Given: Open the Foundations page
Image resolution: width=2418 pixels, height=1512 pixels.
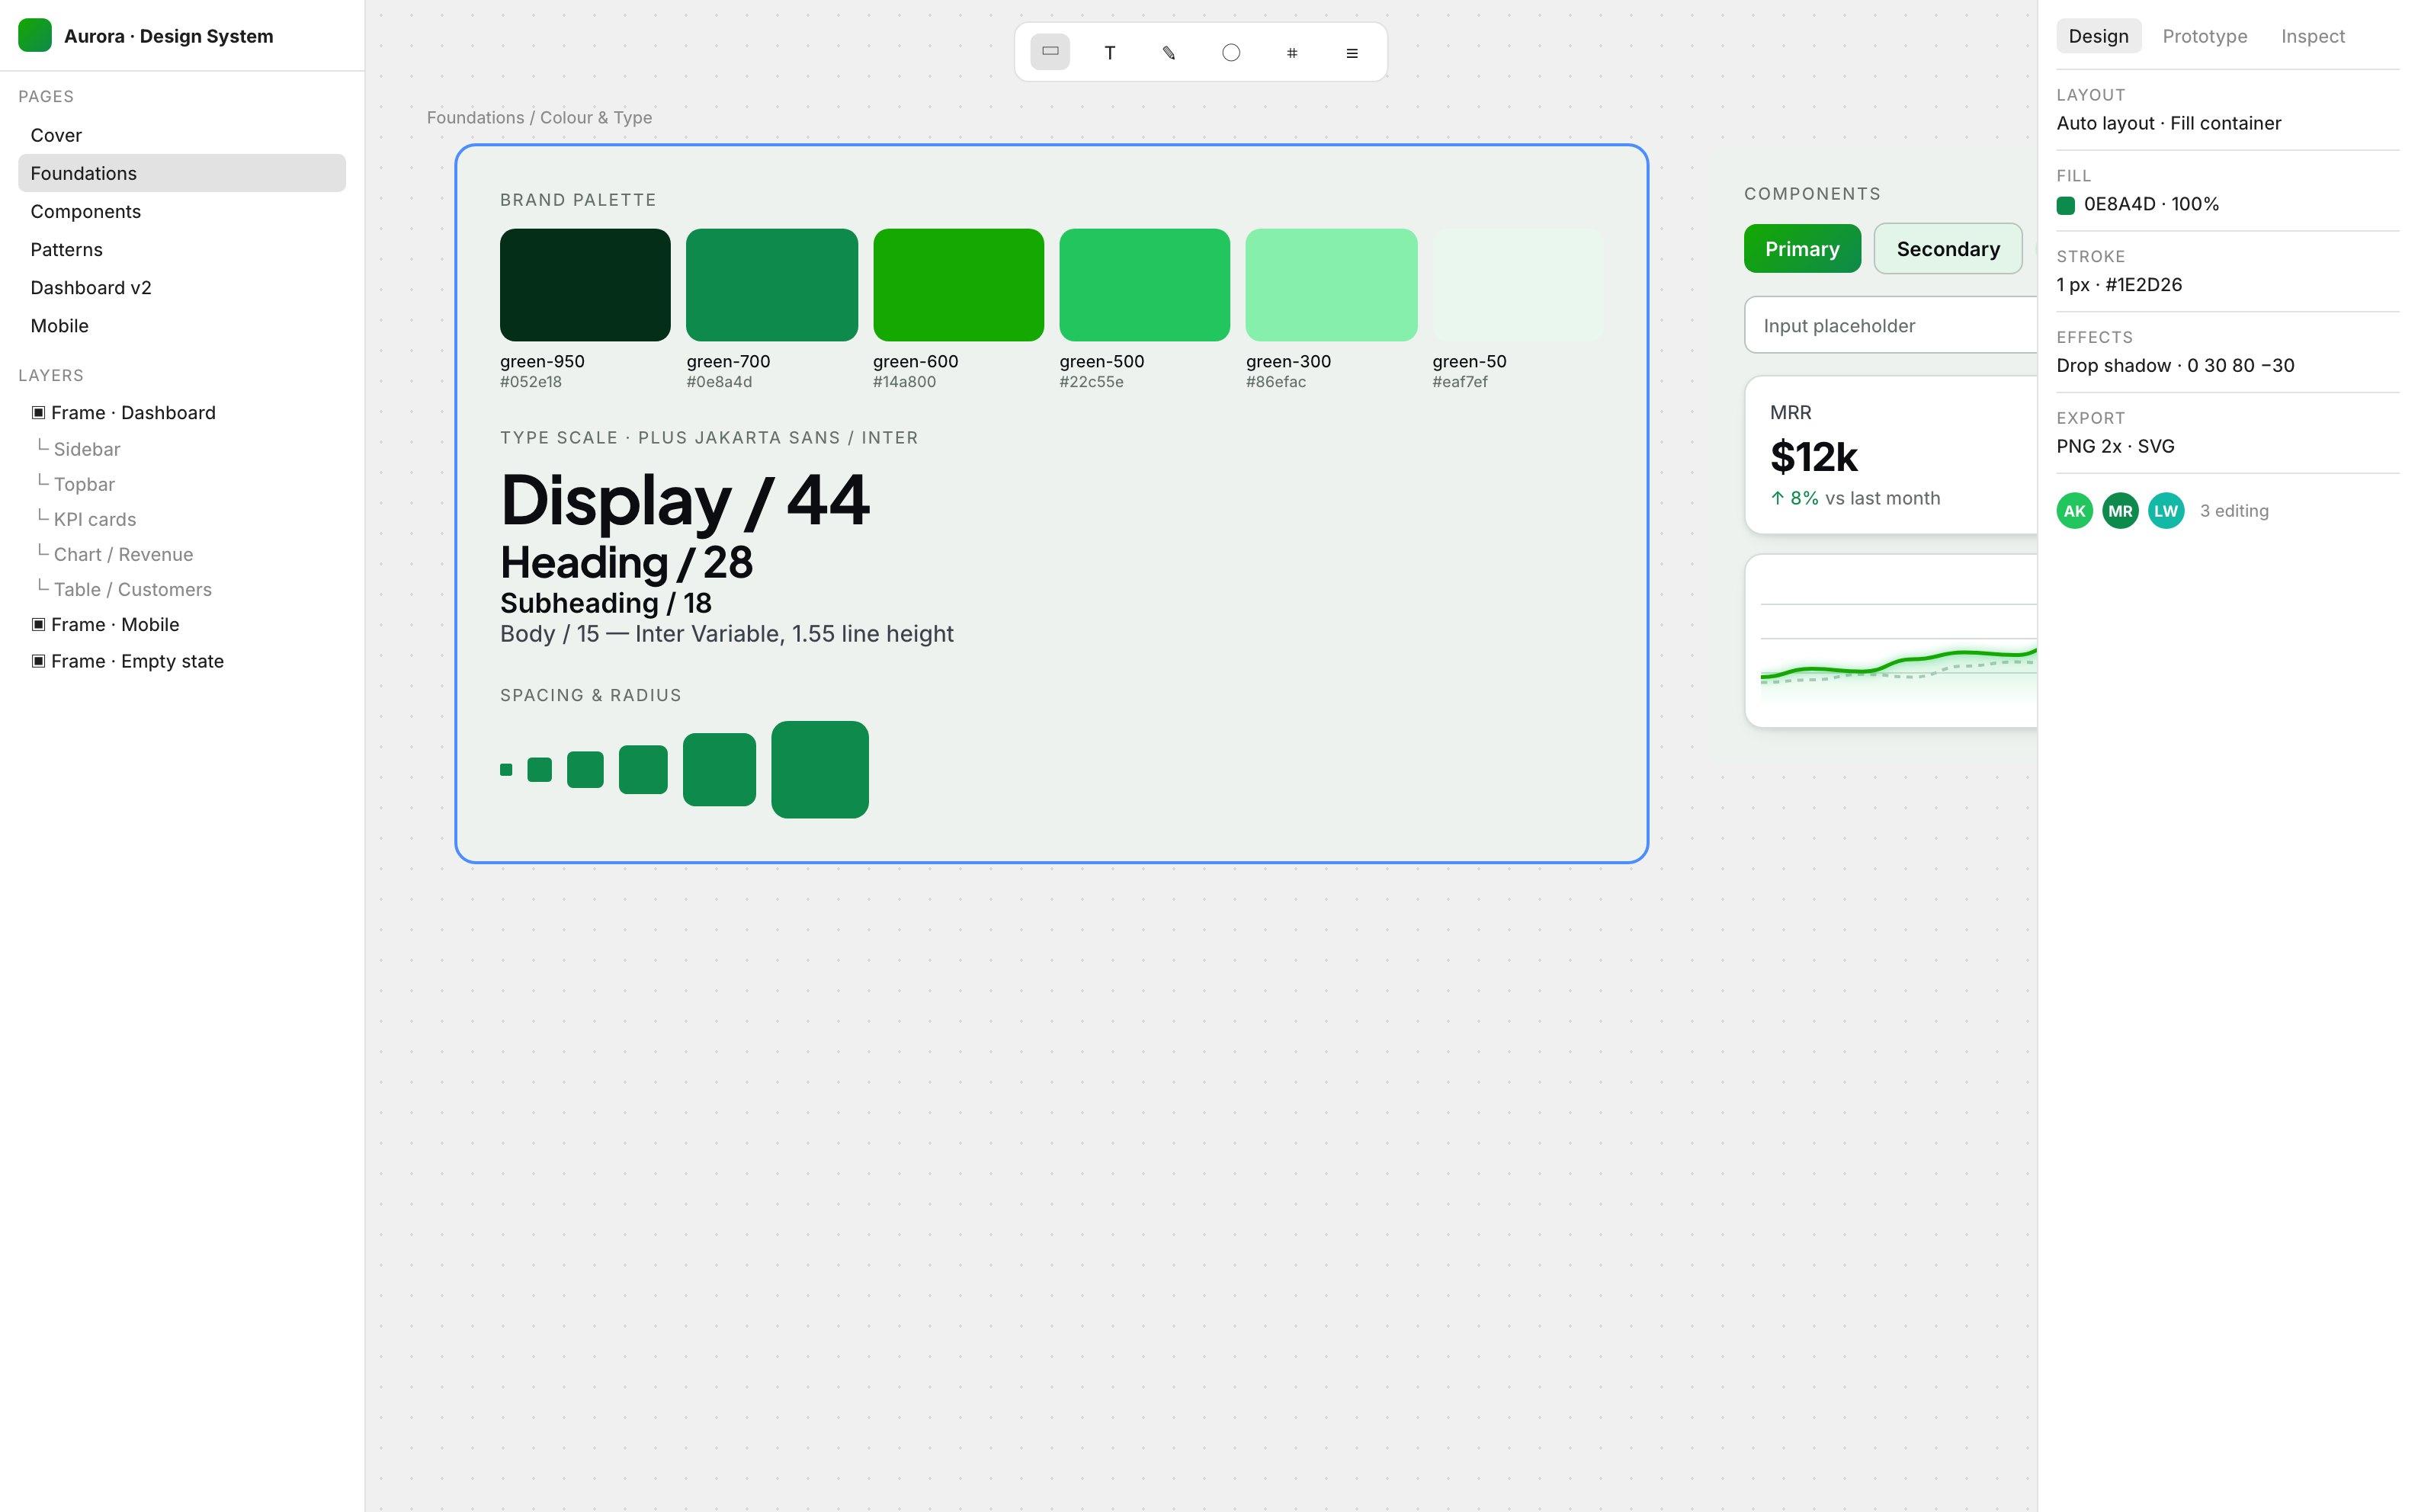Looking at the screenshot, I should pos(182,173).
